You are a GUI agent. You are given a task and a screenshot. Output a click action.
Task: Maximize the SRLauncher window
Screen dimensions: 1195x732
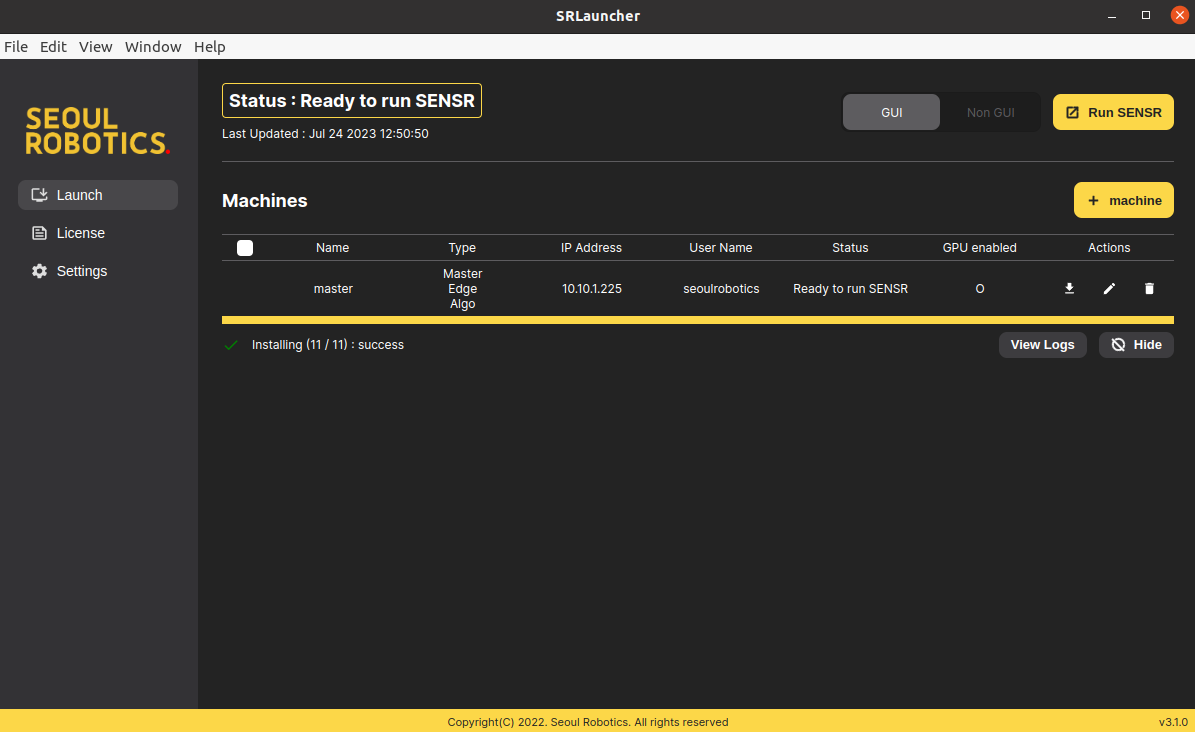coord(1145,15)
